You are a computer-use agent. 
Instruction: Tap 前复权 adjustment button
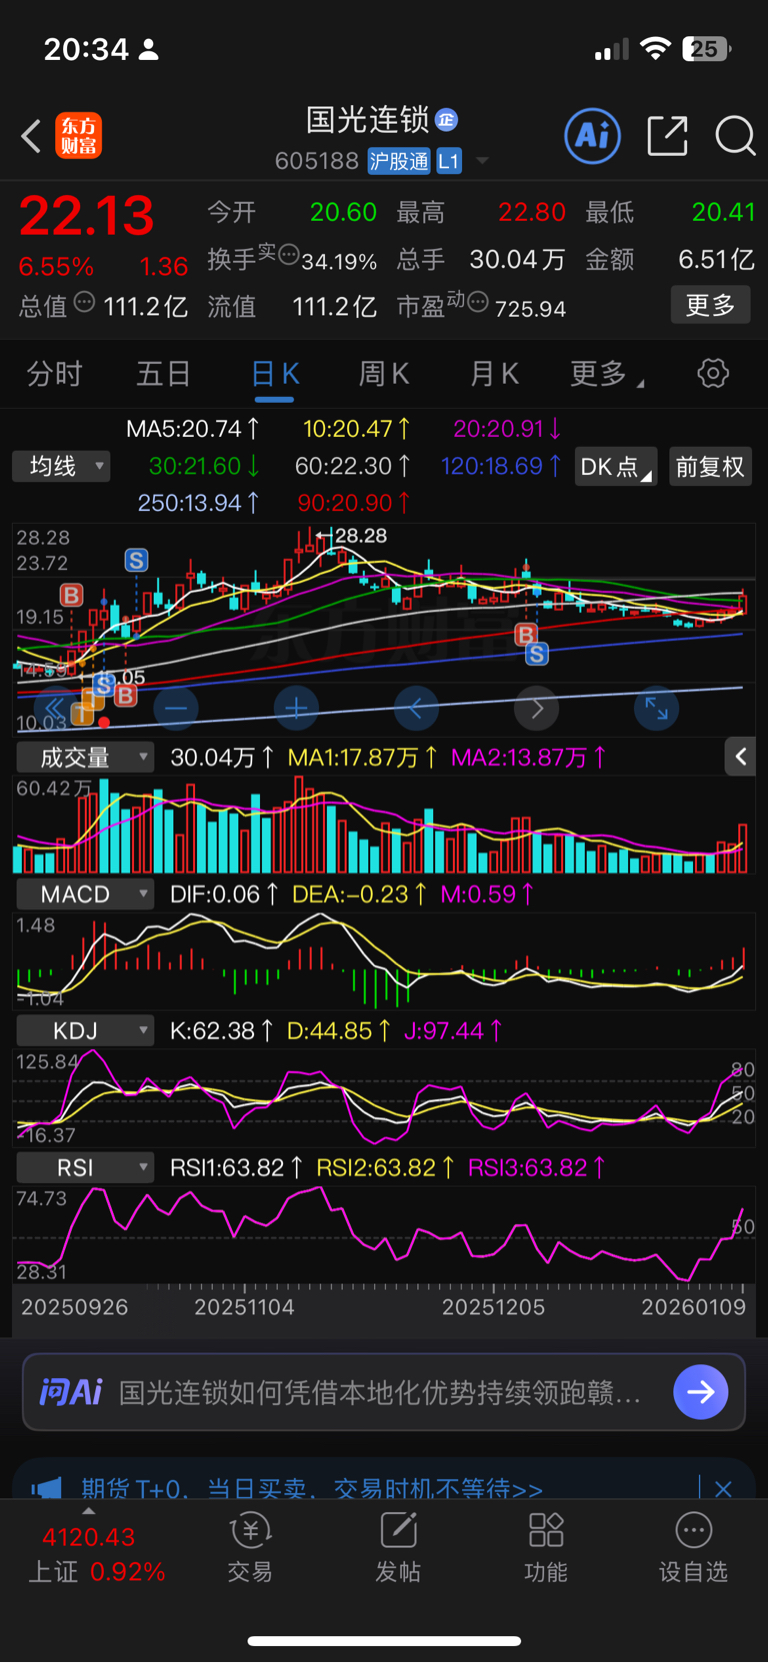tap(709, 467)
